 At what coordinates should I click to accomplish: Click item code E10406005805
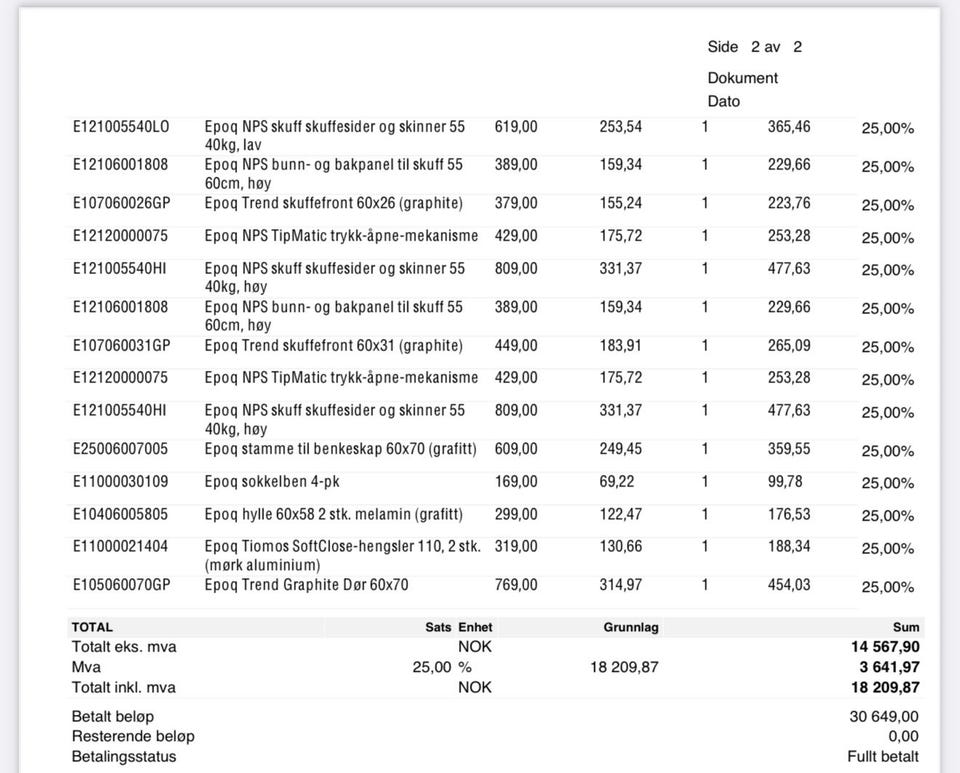point(120,514)
